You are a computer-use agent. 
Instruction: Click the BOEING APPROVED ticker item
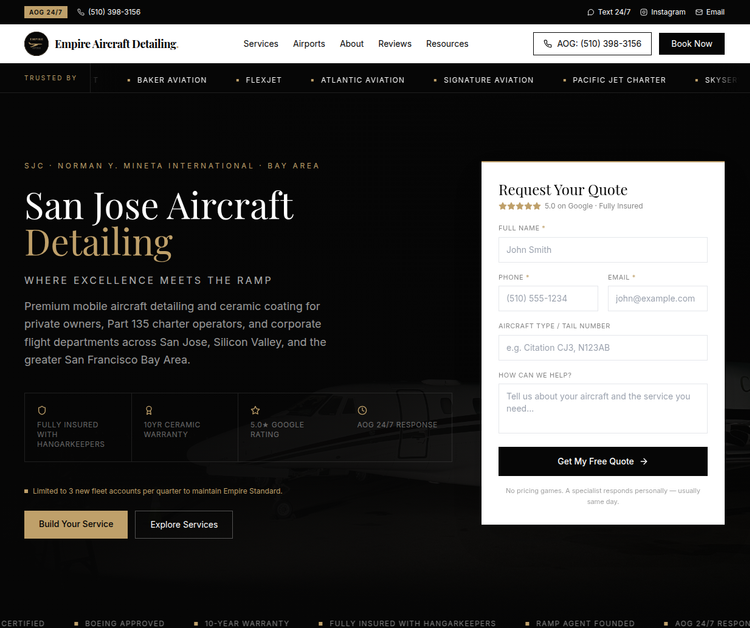(x=124, y=623)
